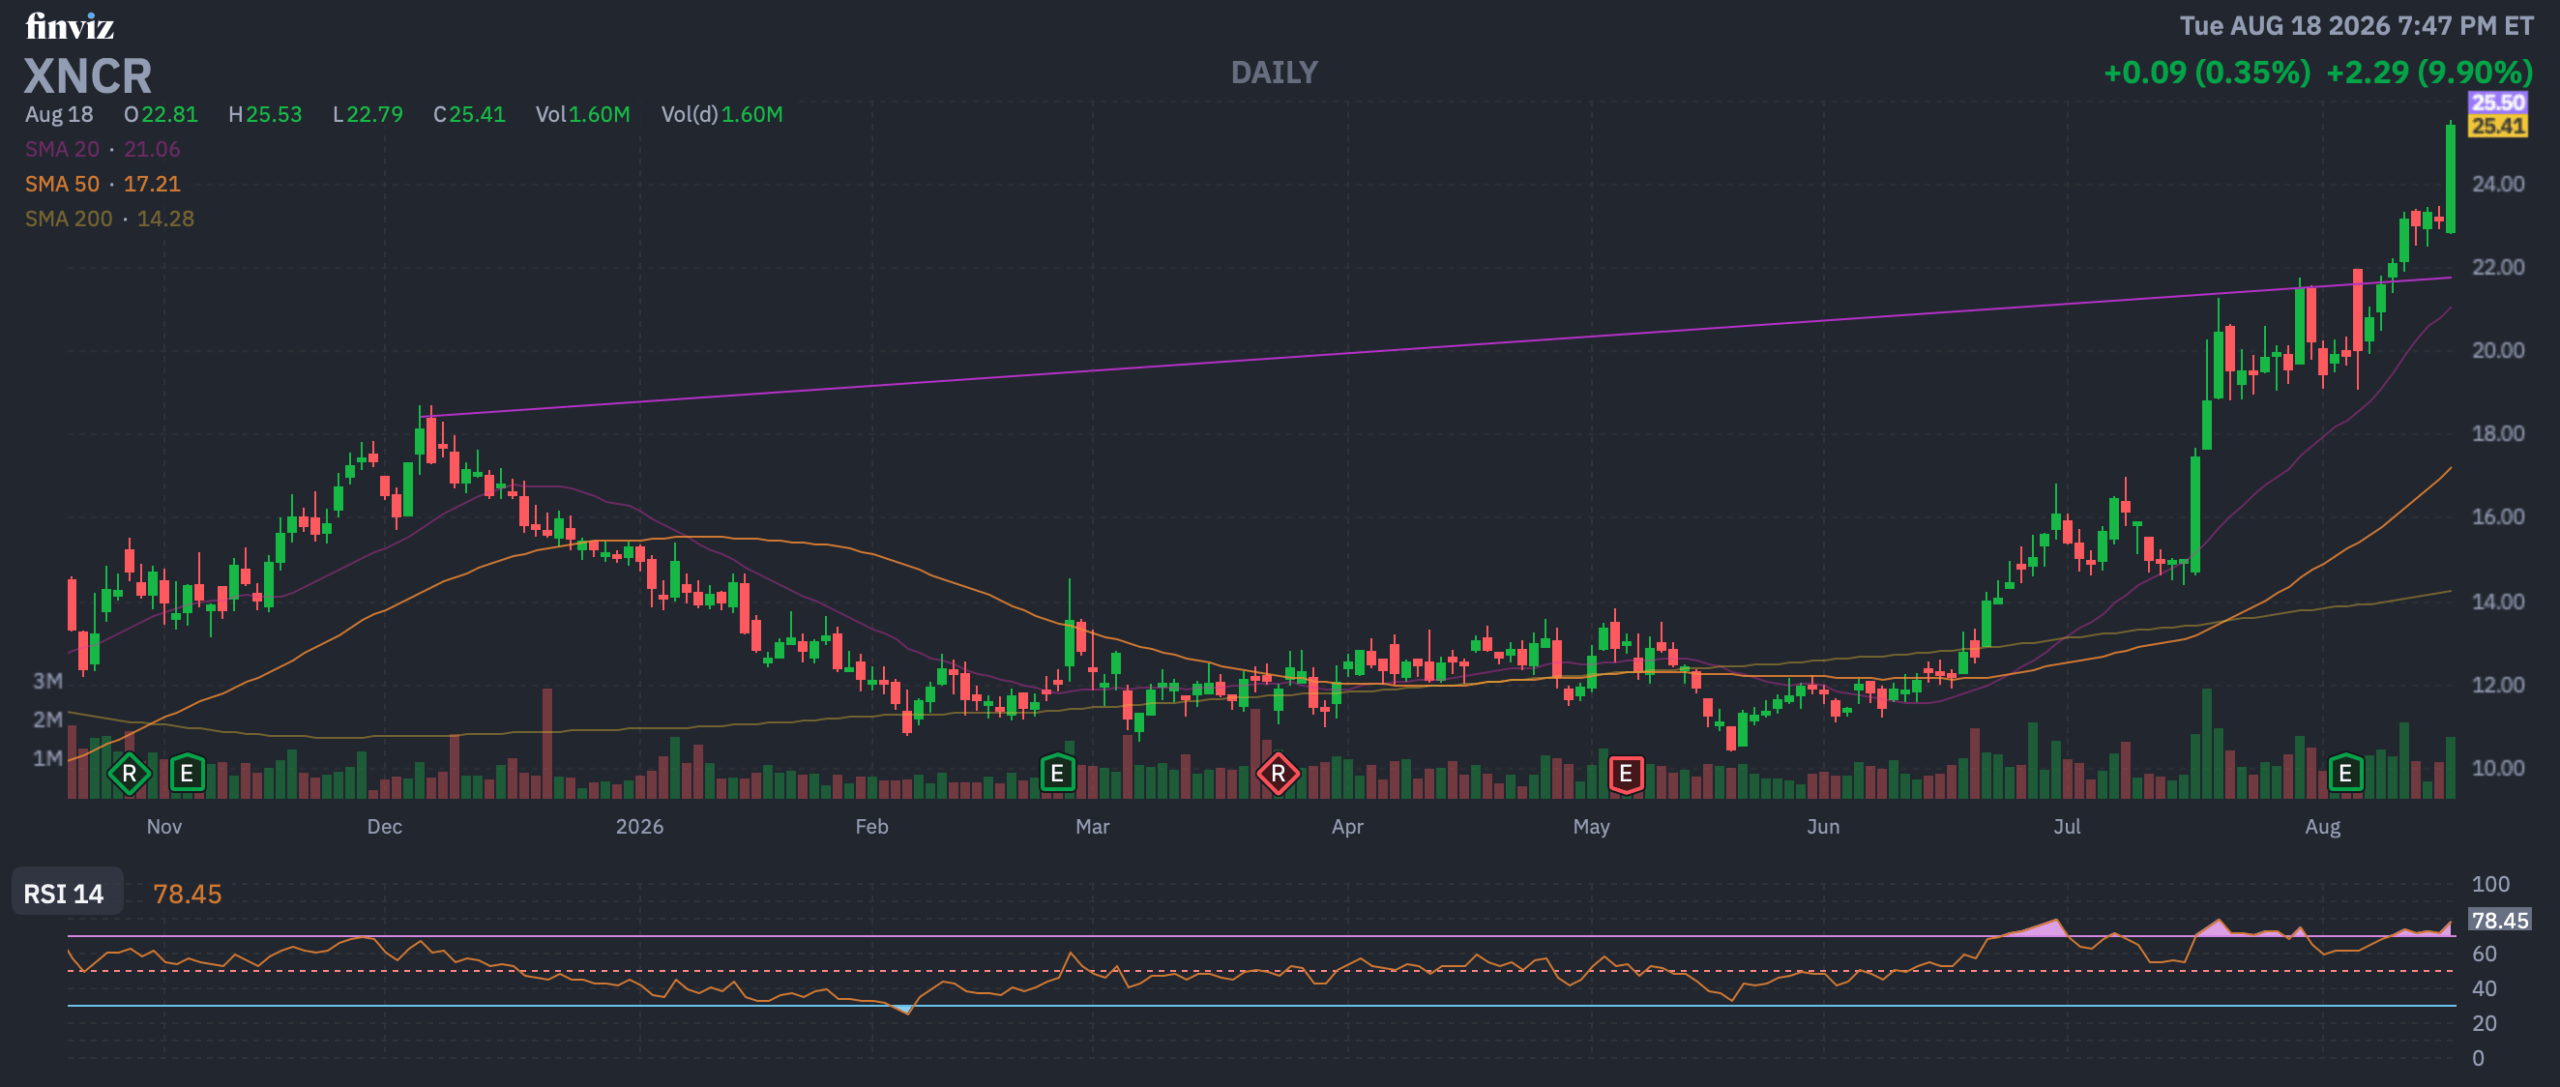The image size is (2560, 1087).
Task: Click the Aug label on the time axis
Action: (2323, 827)
